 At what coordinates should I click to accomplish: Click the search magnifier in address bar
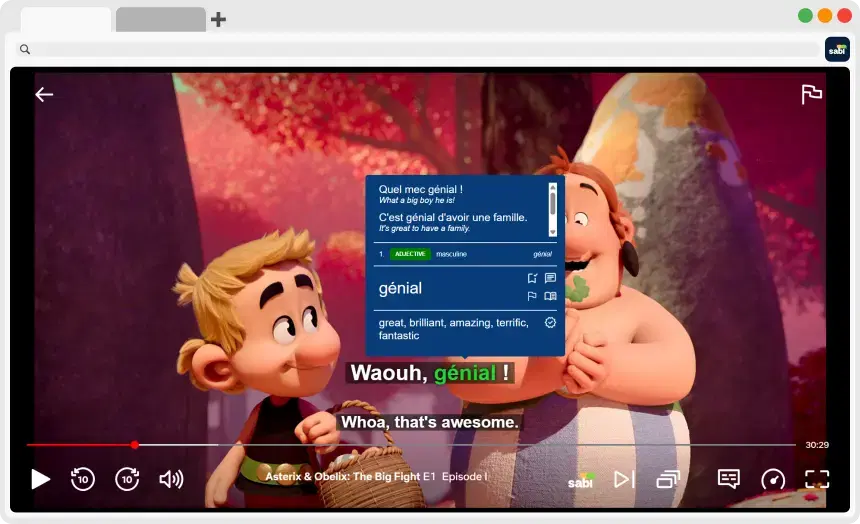[25, 49]
